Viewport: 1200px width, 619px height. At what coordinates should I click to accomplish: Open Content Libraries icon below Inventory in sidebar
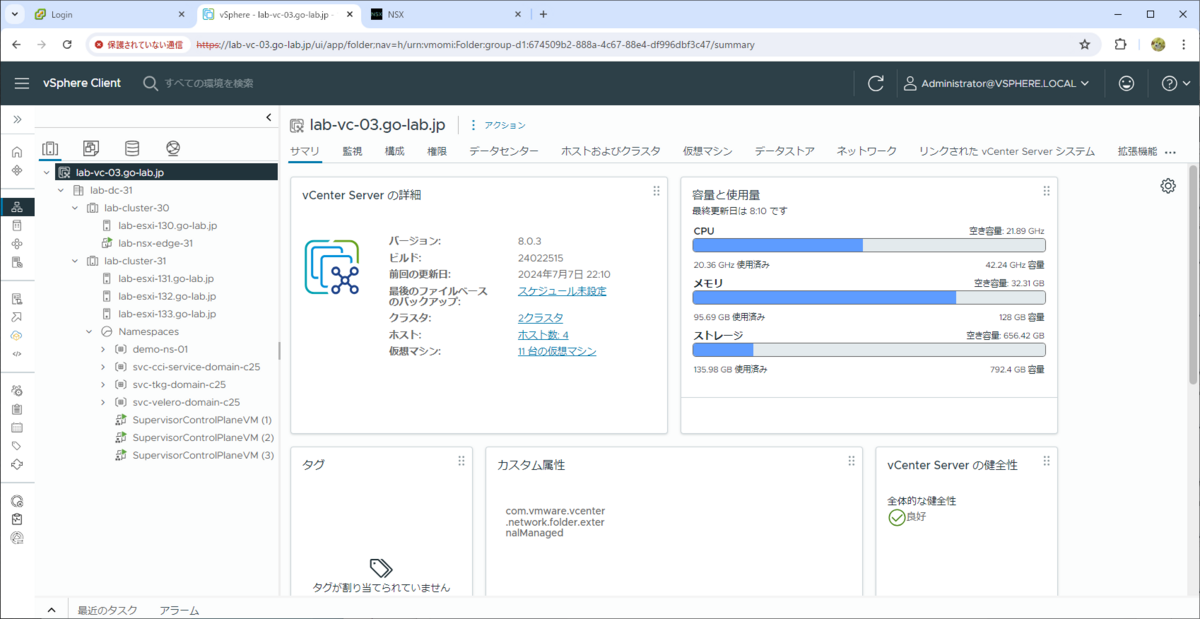[x=17, y=226]
